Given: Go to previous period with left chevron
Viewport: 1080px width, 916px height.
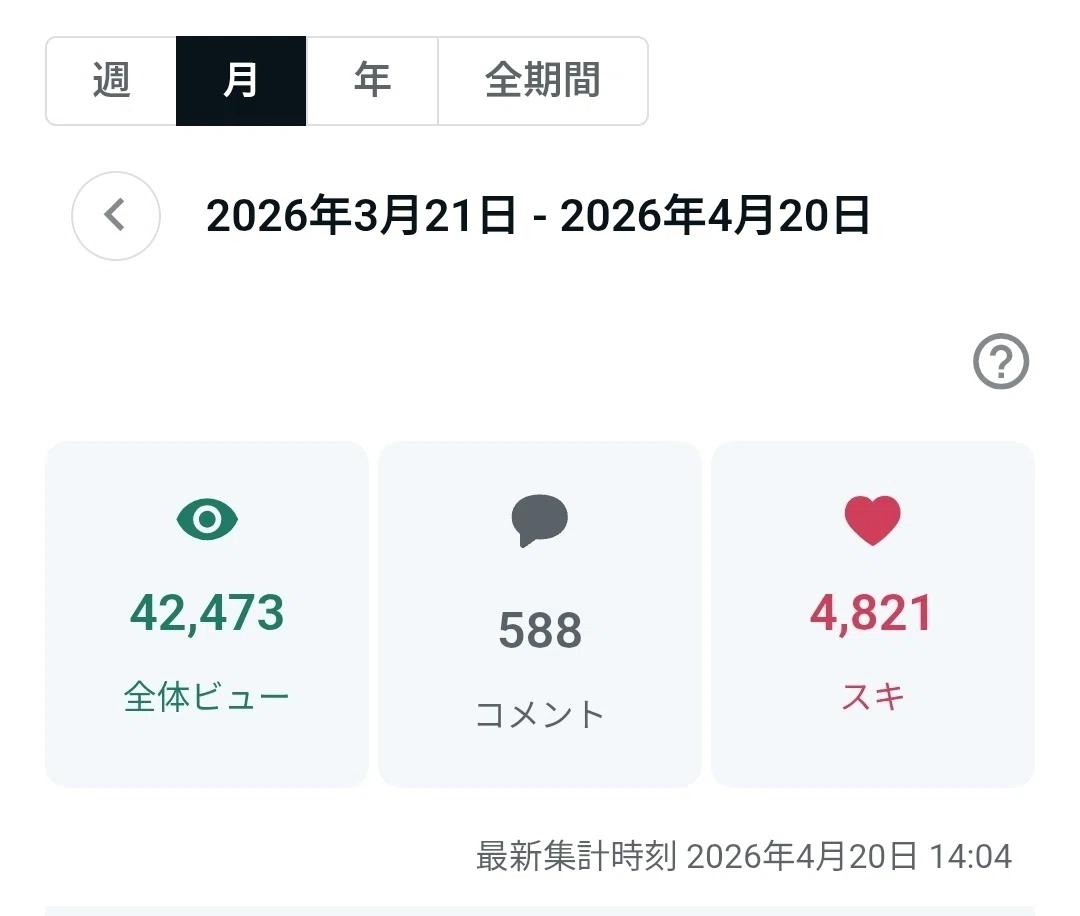Looking at the screenshot, I should (116, 216).
